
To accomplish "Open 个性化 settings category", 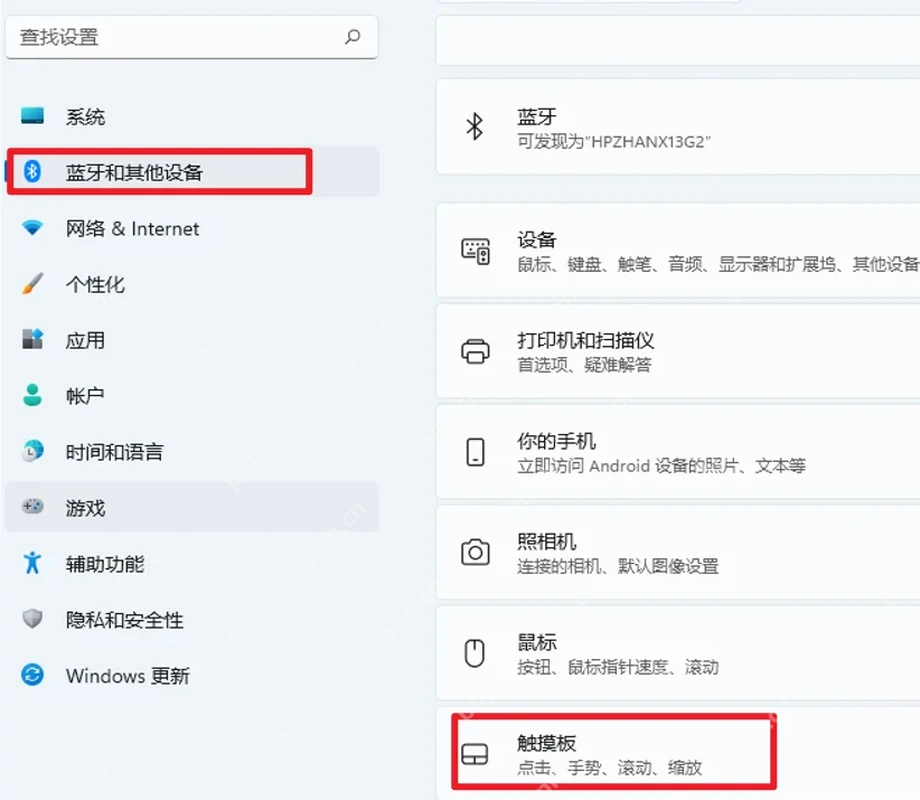I will point(191,284).
